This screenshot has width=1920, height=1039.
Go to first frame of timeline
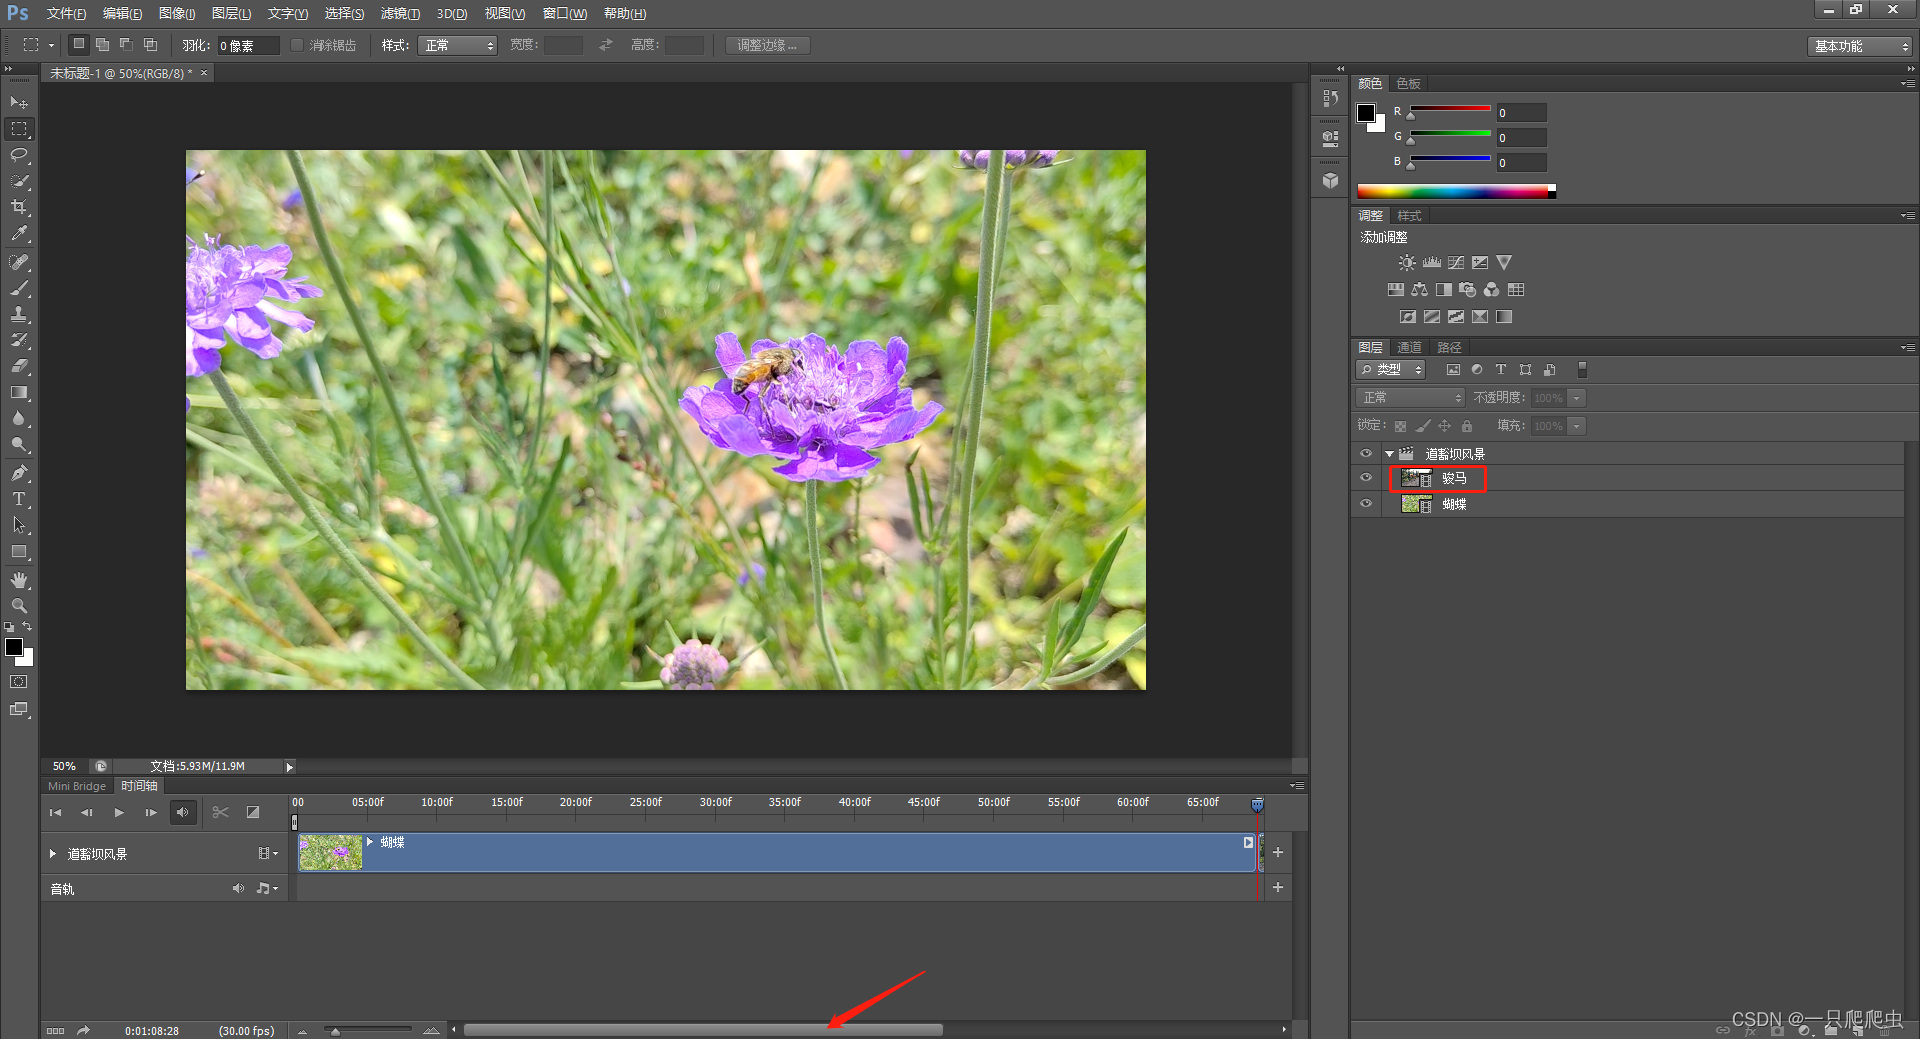click(55, 812)
